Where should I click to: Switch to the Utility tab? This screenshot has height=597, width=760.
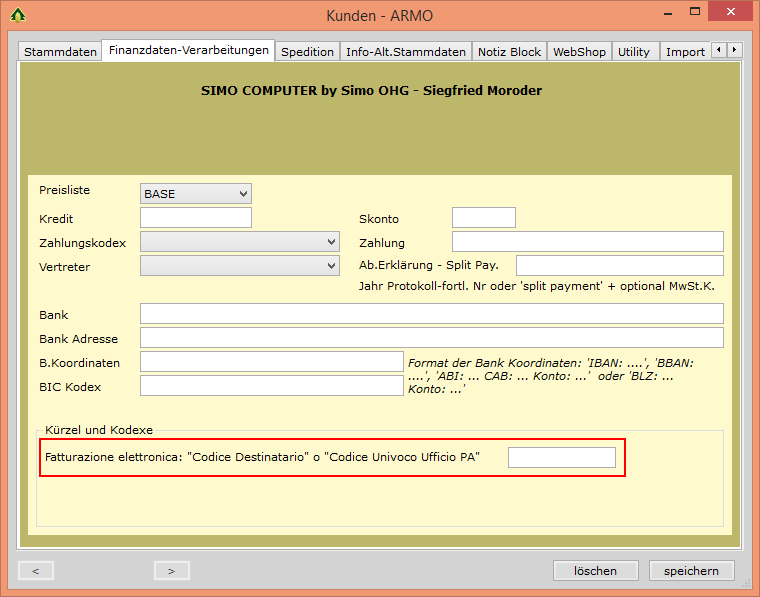point(633,52)
